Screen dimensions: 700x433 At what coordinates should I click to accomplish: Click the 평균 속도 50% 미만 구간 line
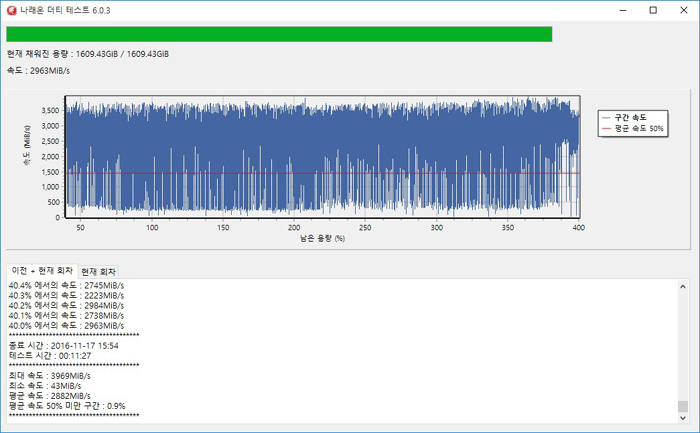click(x=67, y=406)
